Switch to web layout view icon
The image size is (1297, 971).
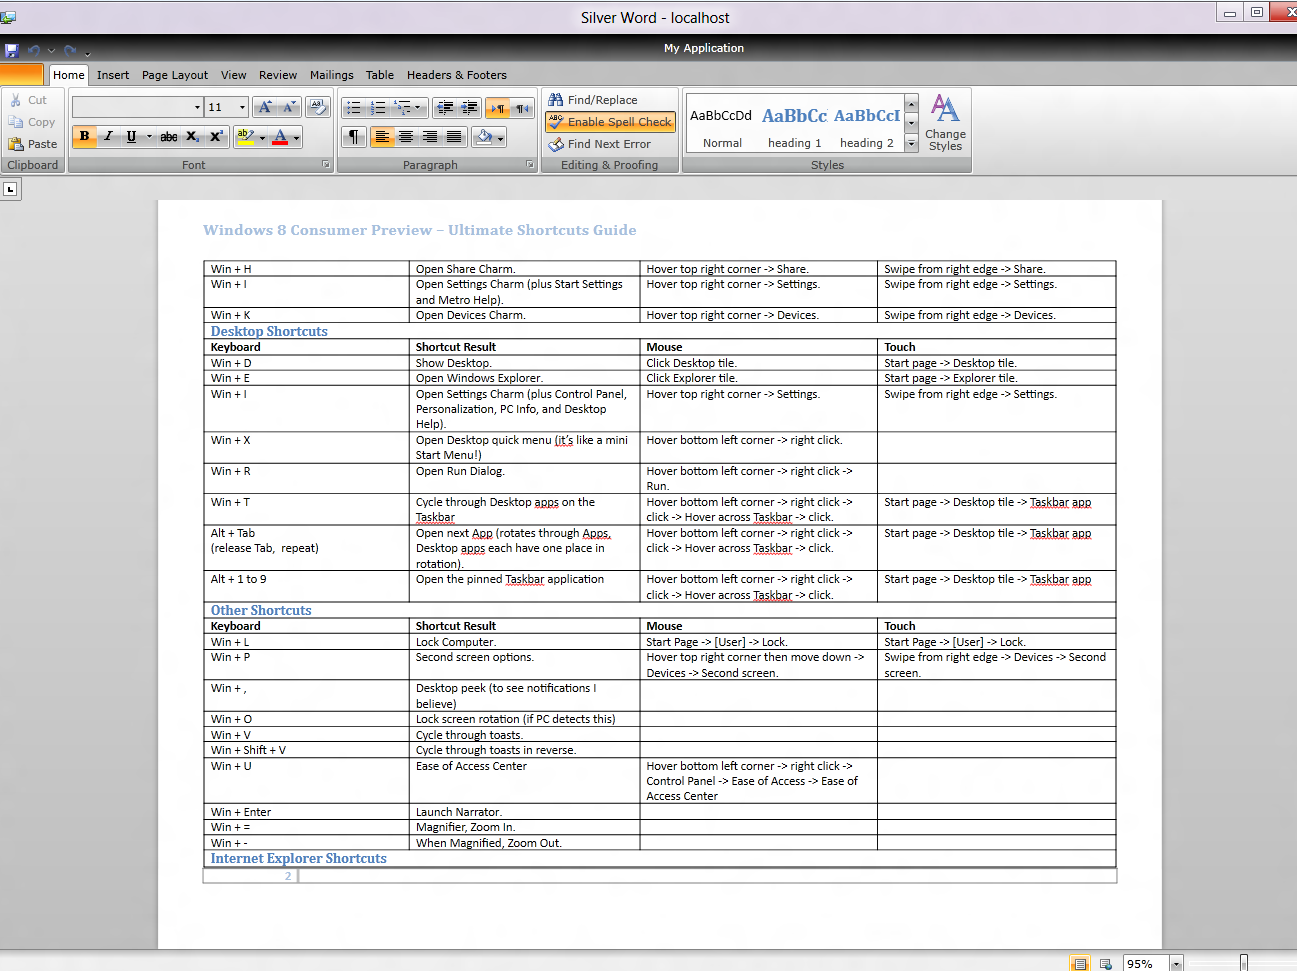[x=1105, y=964]
